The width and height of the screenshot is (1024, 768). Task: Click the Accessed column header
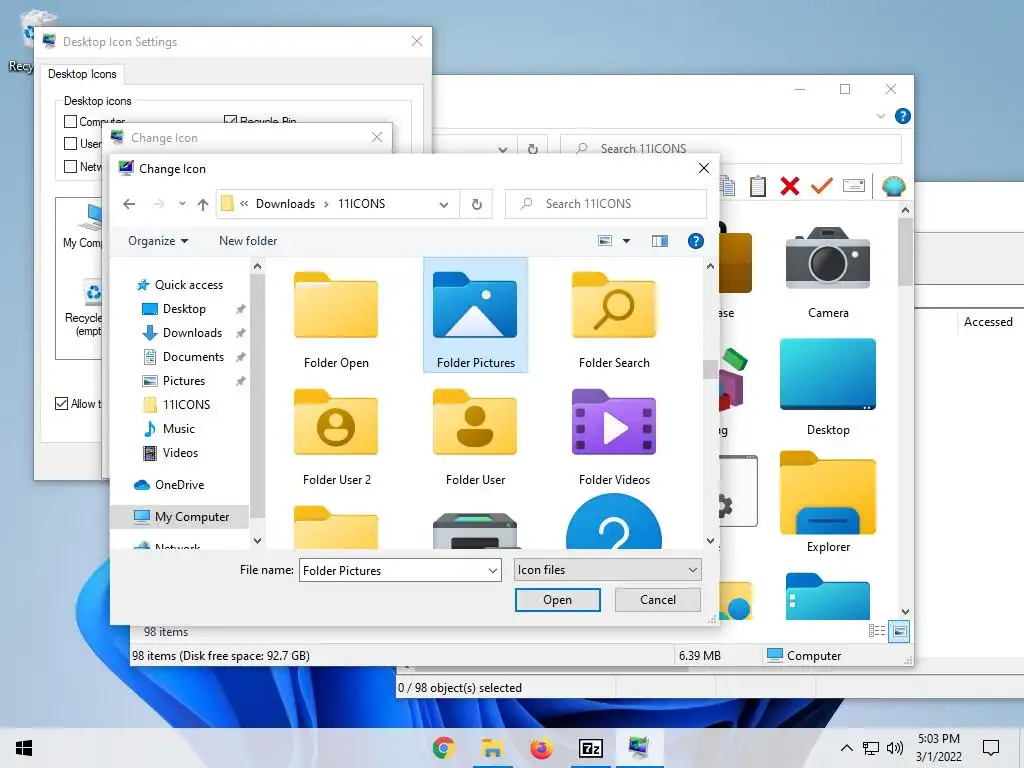[x=988, y=322]
